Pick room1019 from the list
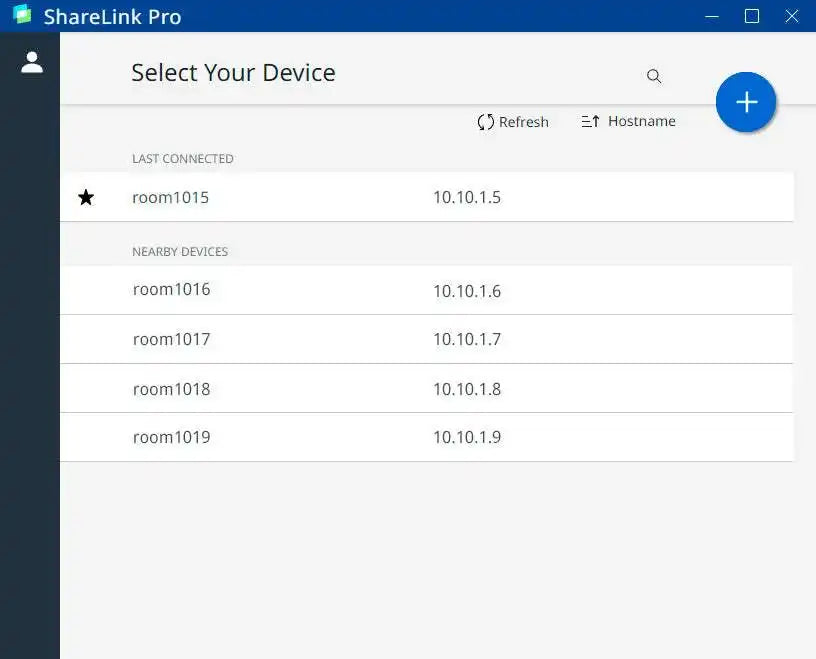Image resolution: width=816 pixels, height=659 pixels. (171, 437)
